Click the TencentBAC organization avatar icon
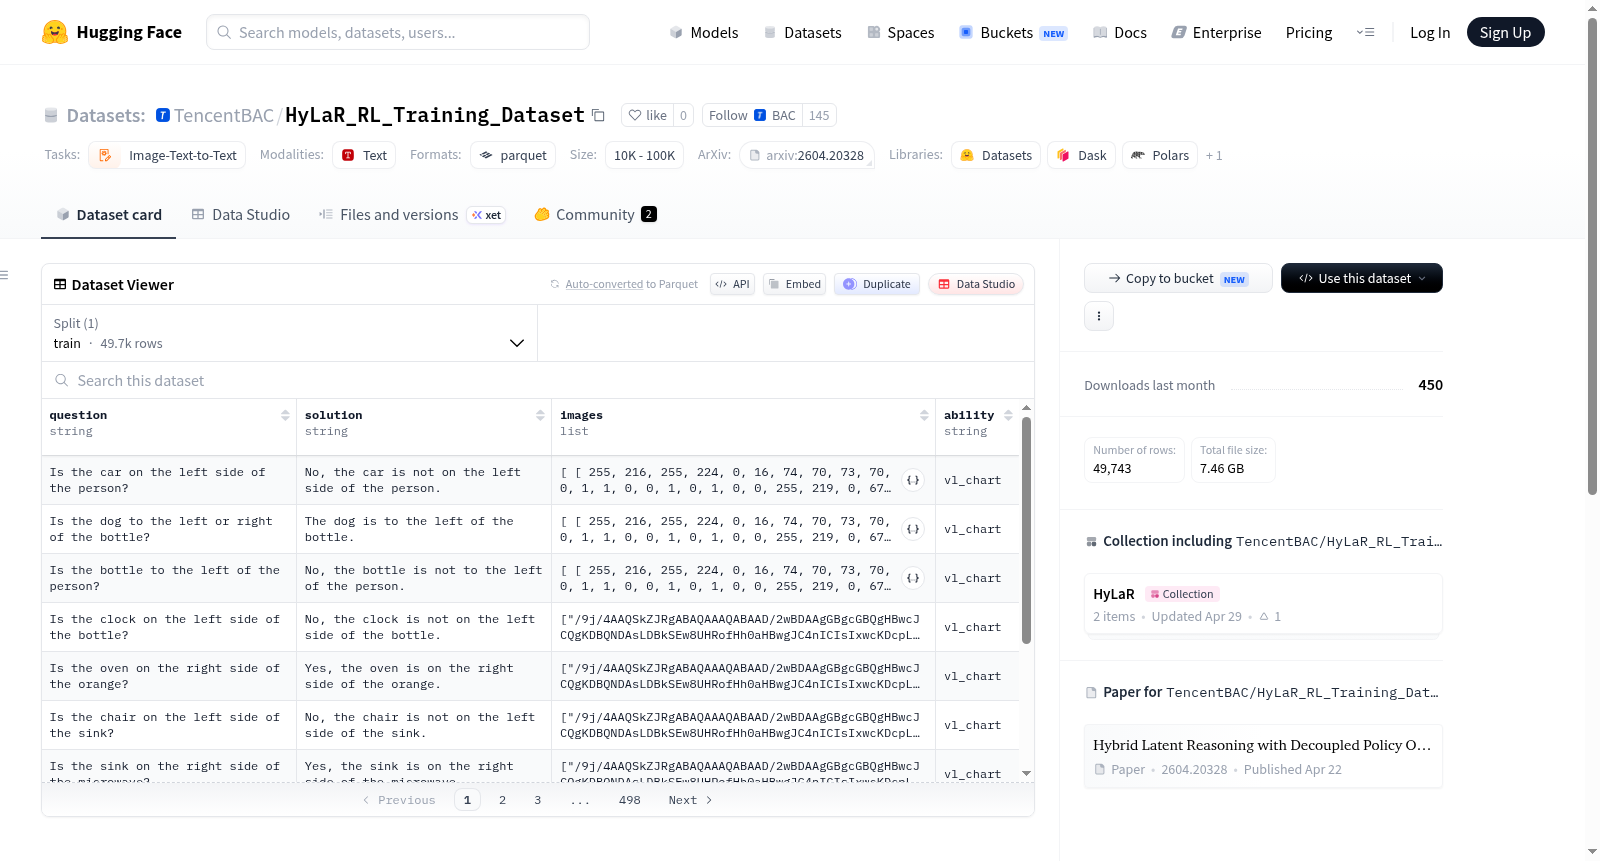This screenshot has height=861, width=1600. pos(163,115)
